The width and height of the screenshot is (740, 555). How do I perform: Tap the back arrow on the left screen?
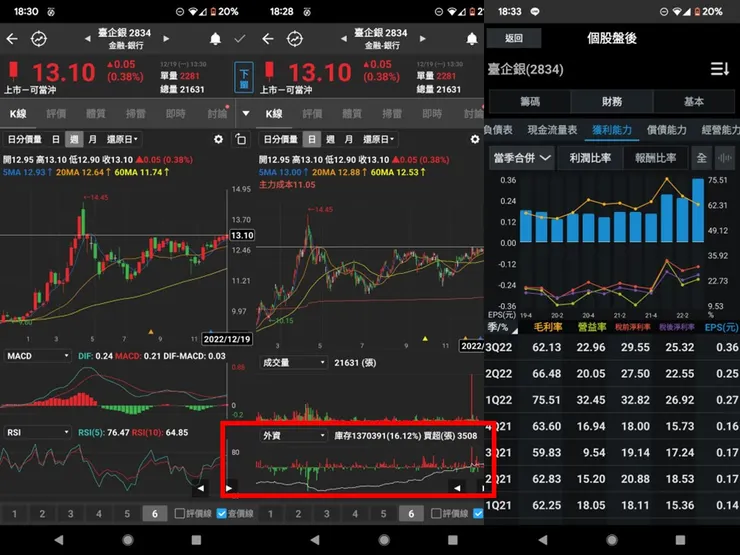[12, 39]
